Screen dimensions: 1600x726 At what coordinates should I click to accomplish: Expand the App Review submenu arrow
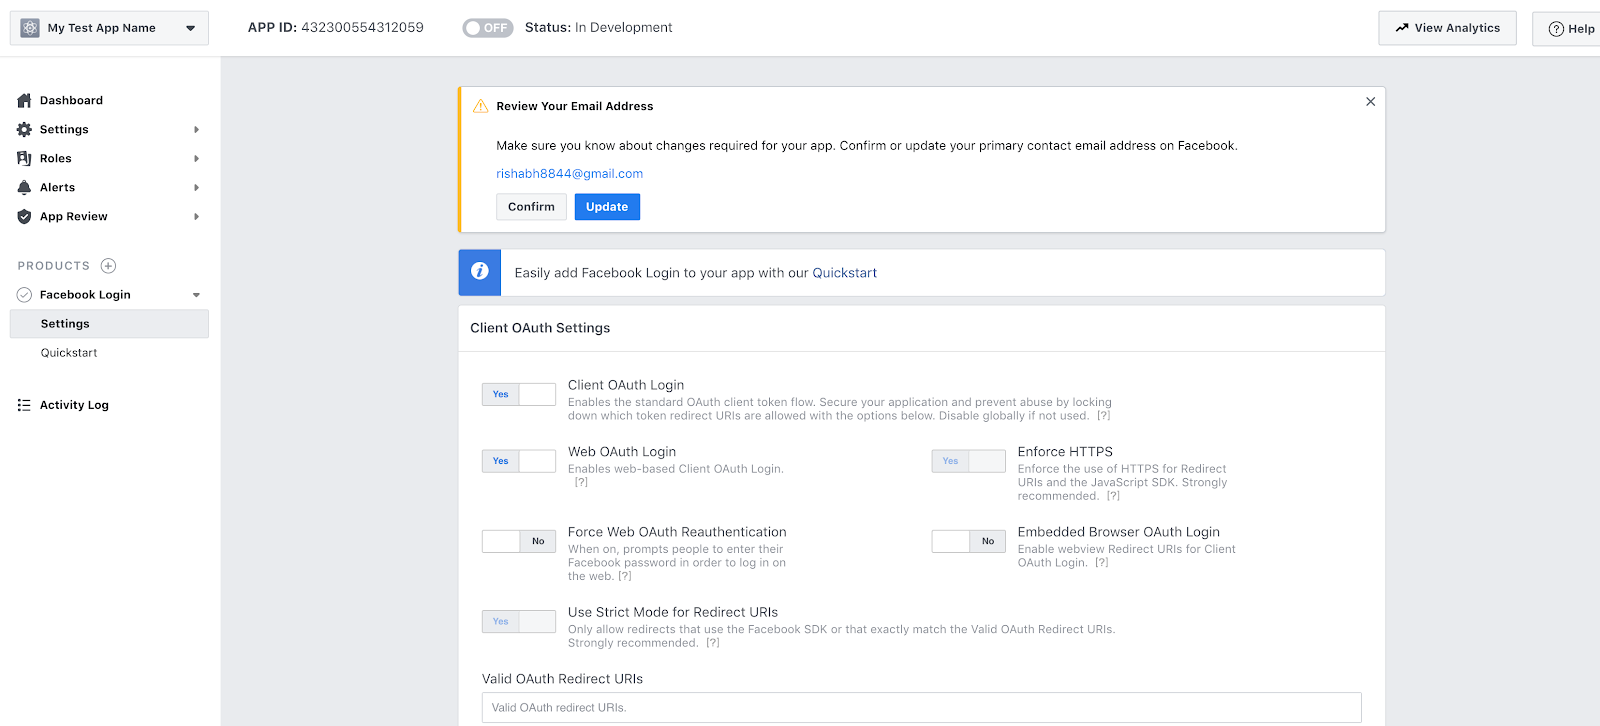pos(197,217)
